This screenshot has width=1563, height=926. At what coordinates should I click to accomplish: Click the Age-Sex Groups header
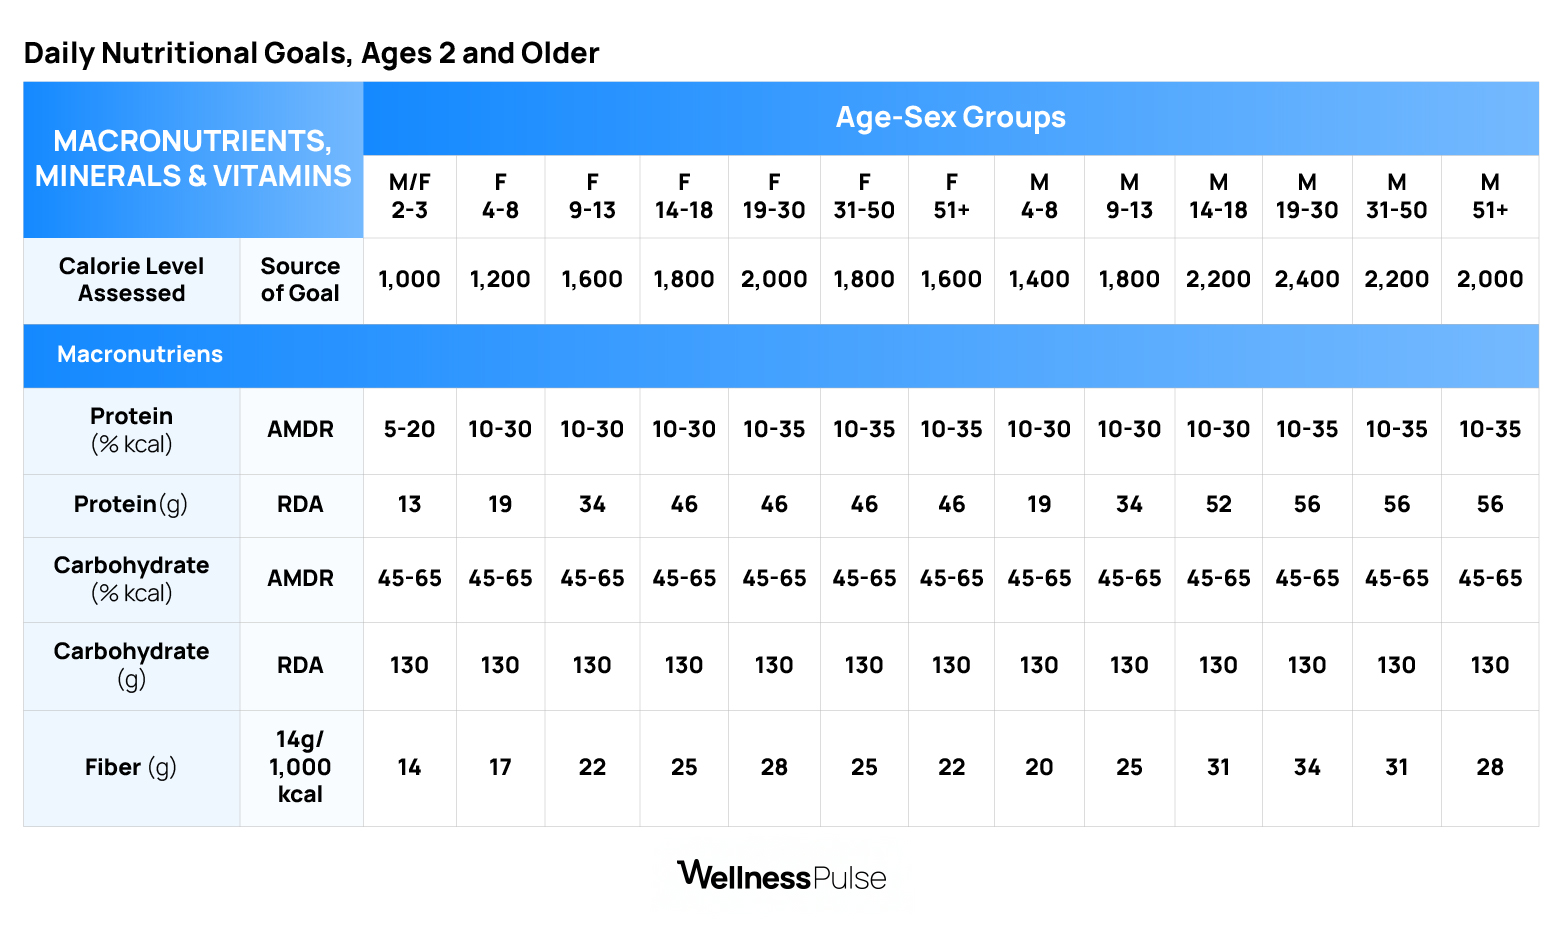pos(950,118)
